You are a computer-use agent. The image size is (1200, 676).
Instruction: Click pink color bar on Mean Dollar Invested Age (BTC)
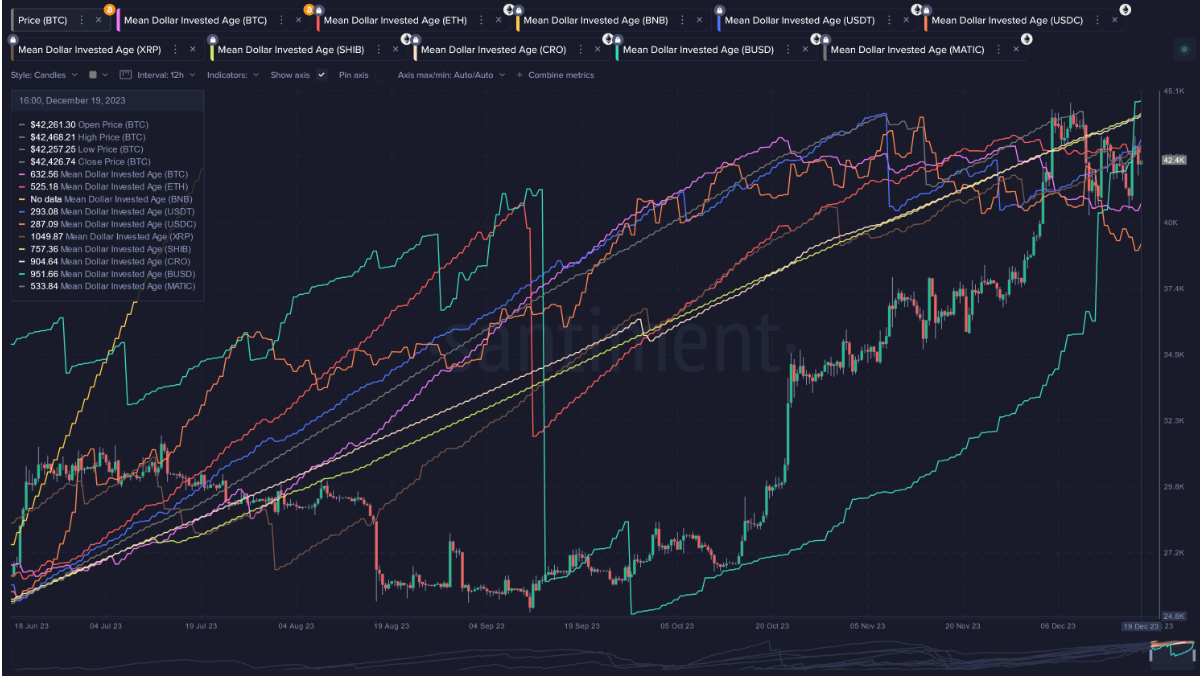pos(118,20)
